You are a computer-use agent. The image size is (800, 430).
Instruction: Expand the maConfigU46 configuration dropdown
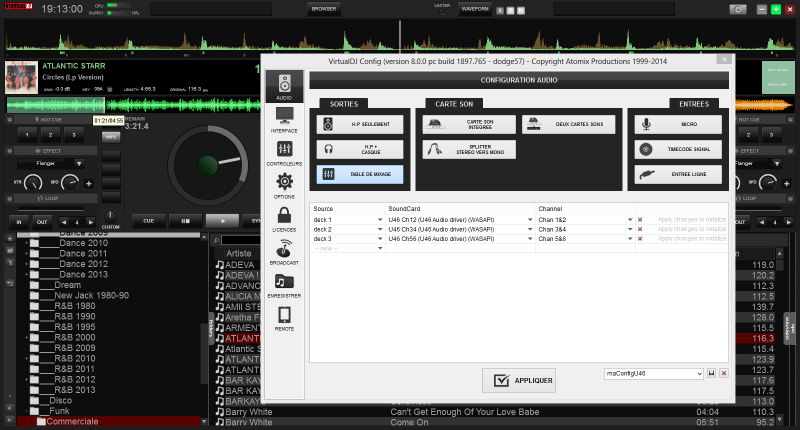pyautogui.click(x=699, y=373)
